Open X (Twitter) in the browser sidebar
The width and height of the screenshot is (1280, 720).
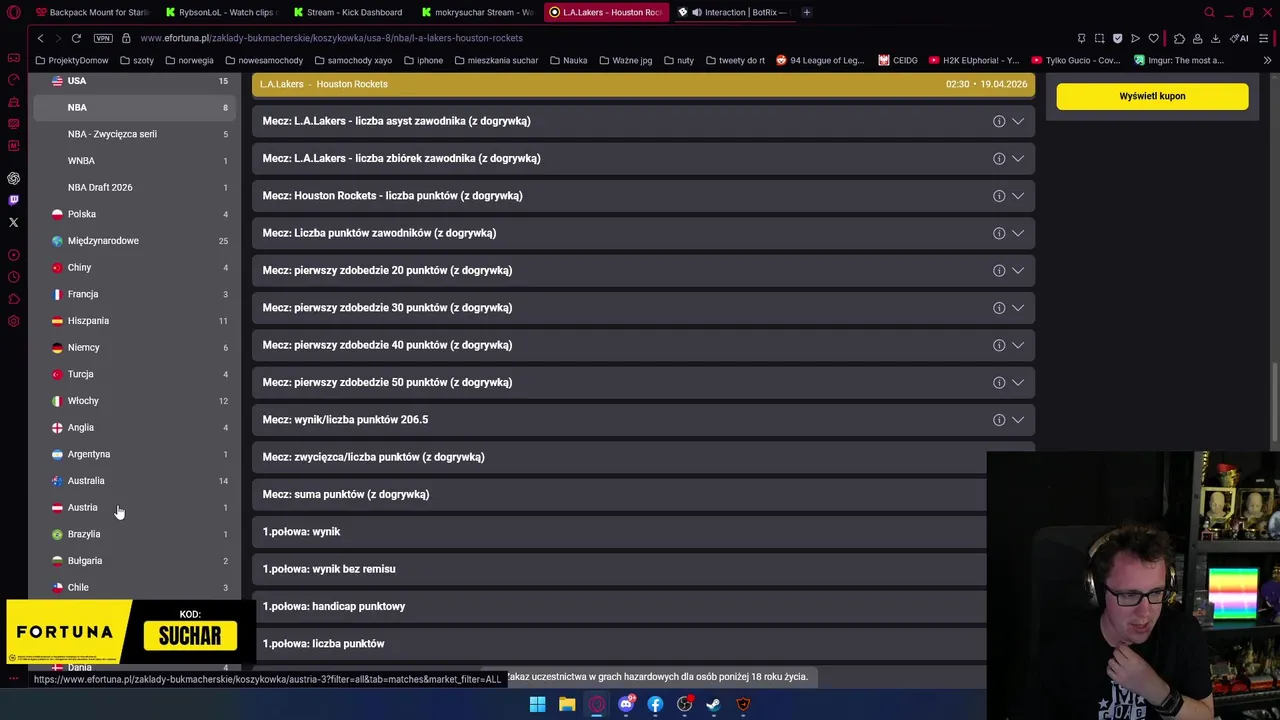[13, 222]
